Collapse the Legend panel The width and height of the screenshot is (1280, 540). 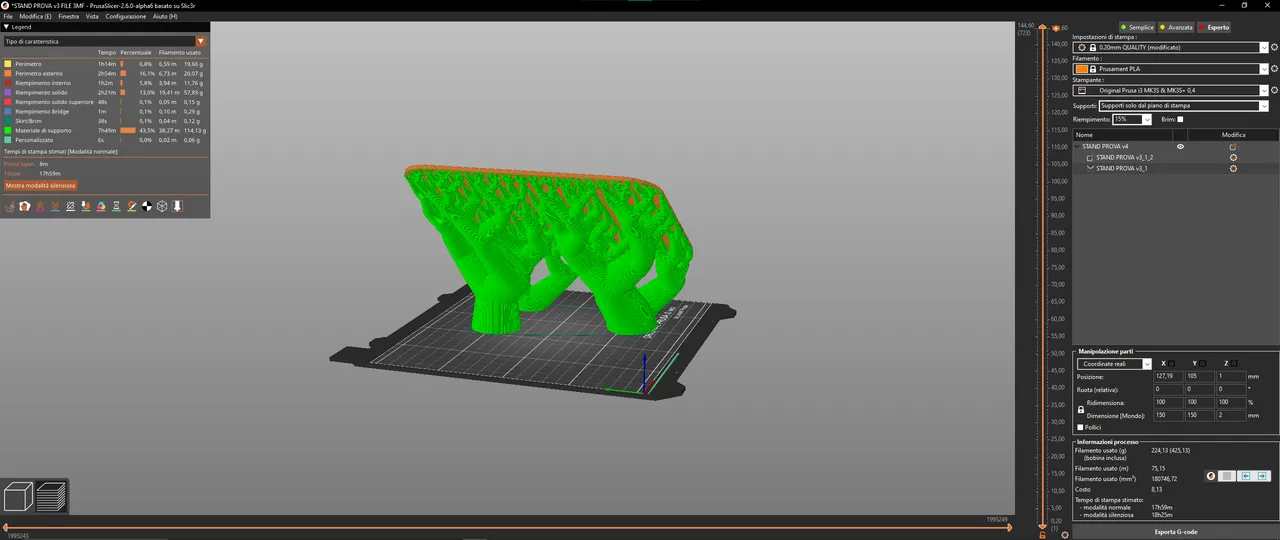point(6,27)
